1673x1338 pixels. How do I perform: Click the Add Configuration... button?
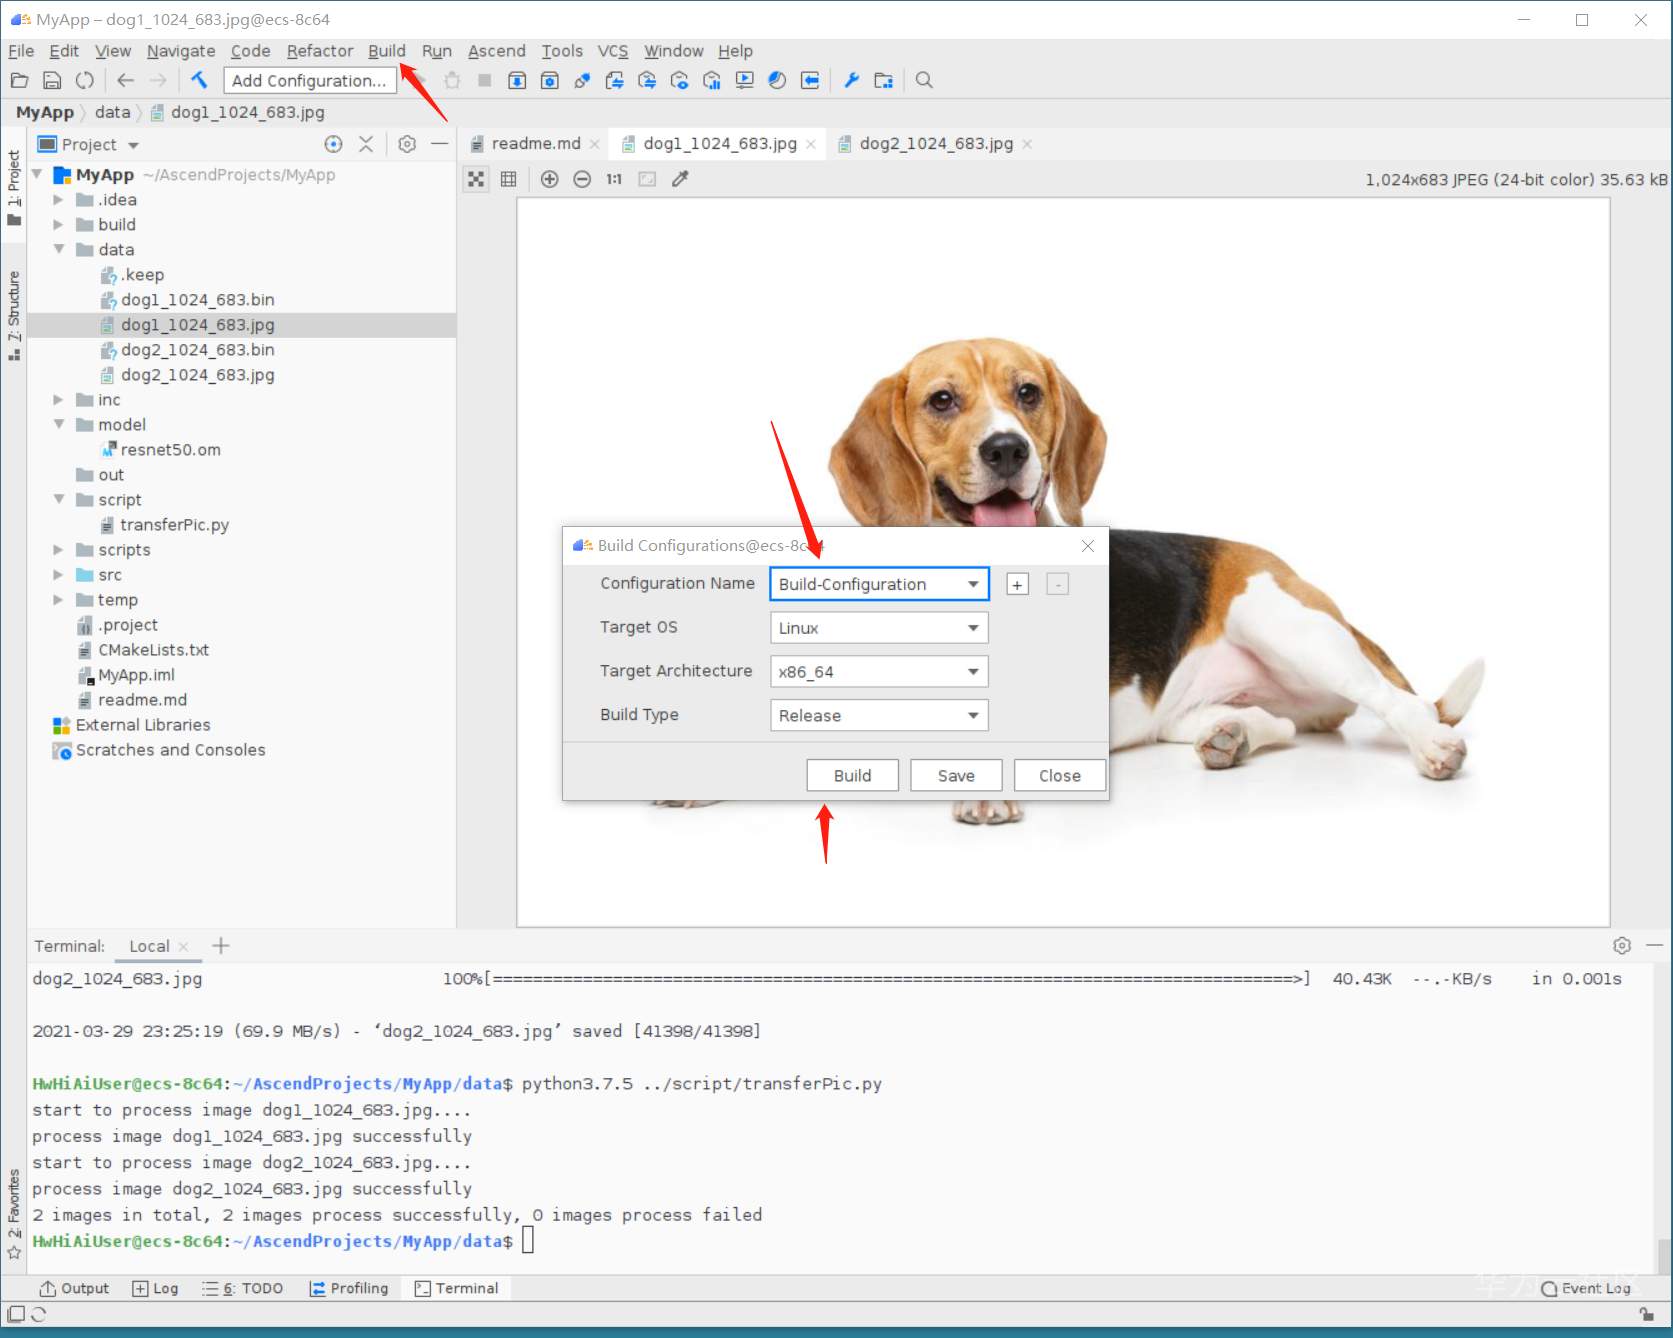pos(309,81)
